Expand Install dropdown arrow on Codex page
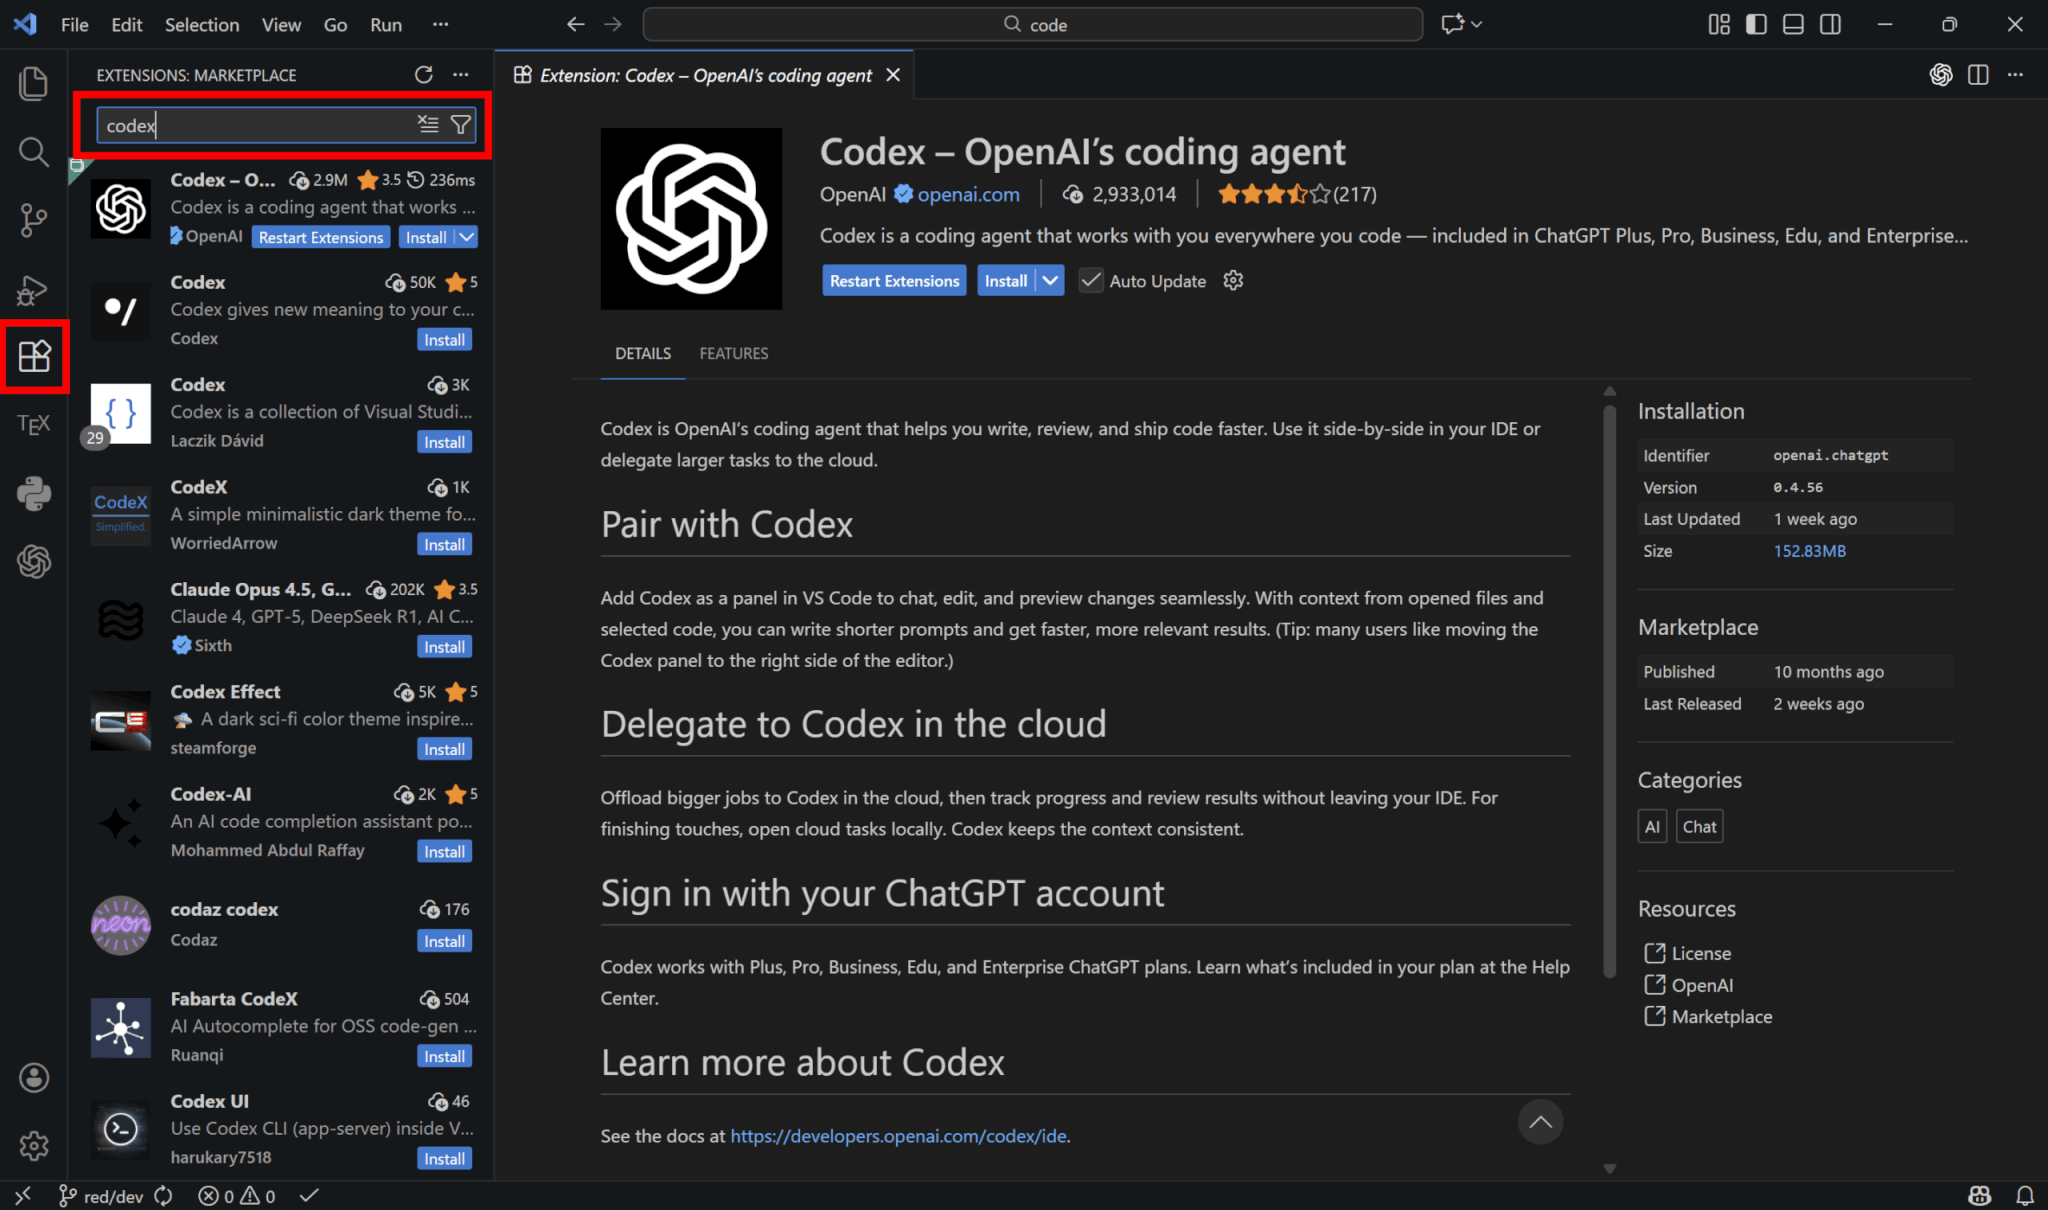The image size is (2048, 1210). click(1050, 281)
